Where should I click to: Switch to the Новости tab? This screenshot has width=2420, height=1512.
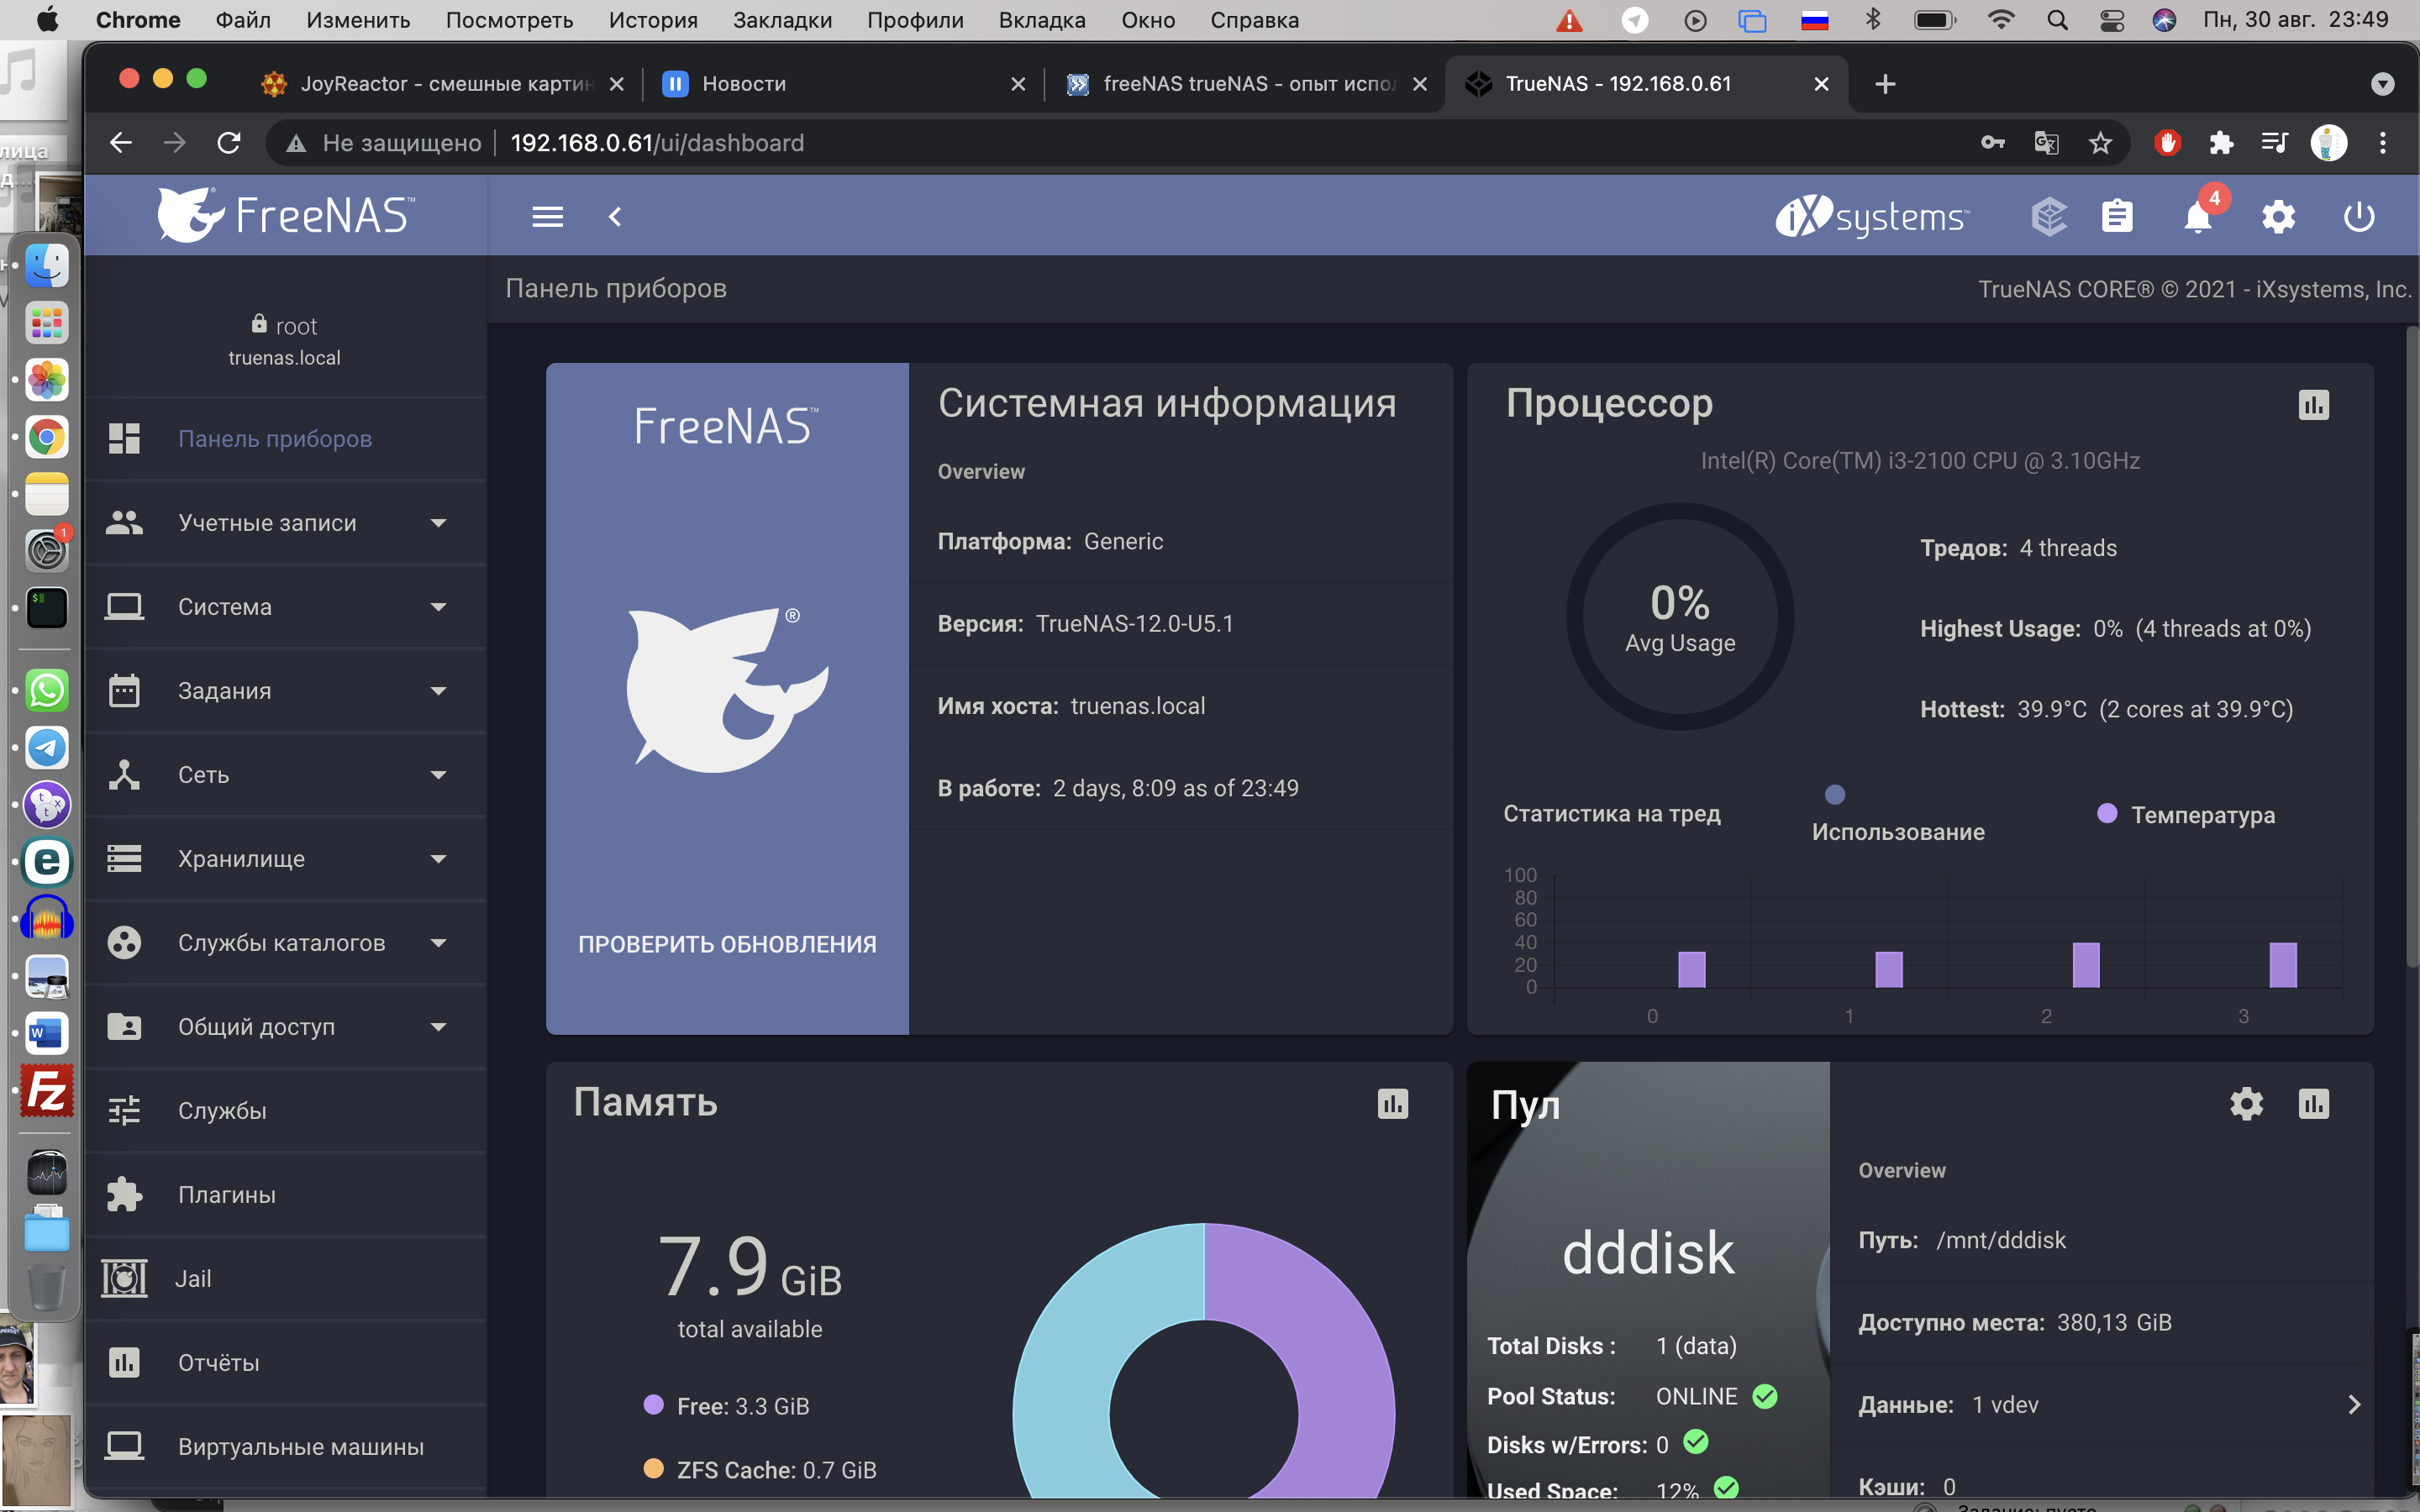[843, 84]
